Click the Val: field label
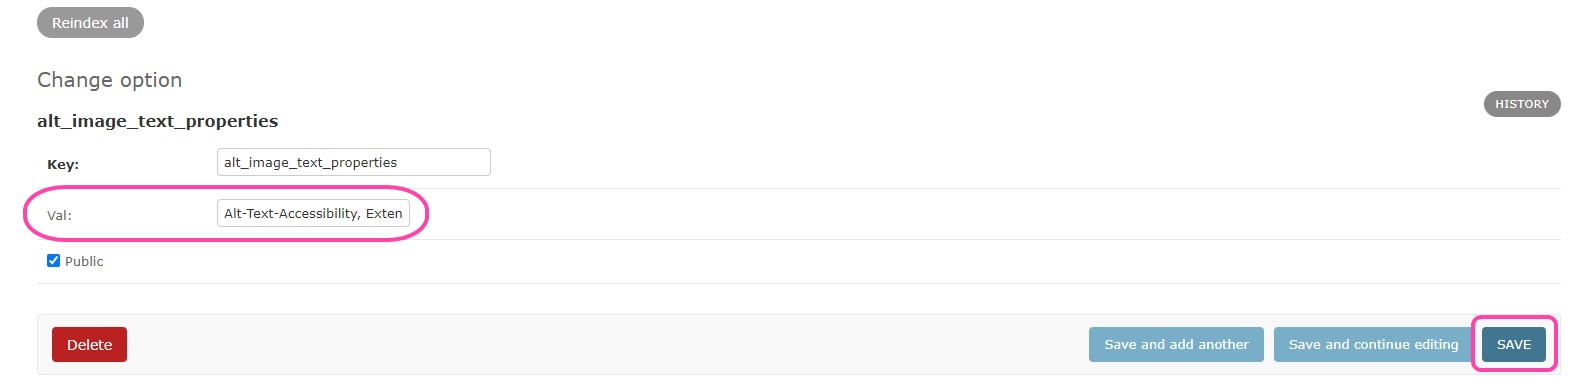 tap(59, 215)
